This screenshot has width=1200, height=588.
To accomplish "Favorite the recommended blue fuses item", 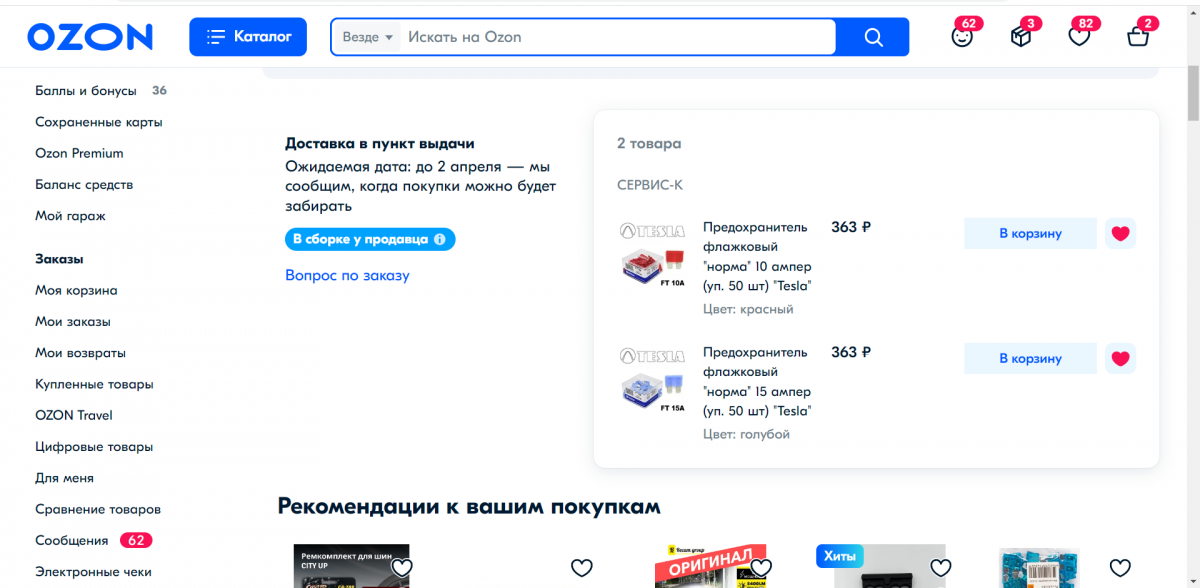I will point(1120,568).
